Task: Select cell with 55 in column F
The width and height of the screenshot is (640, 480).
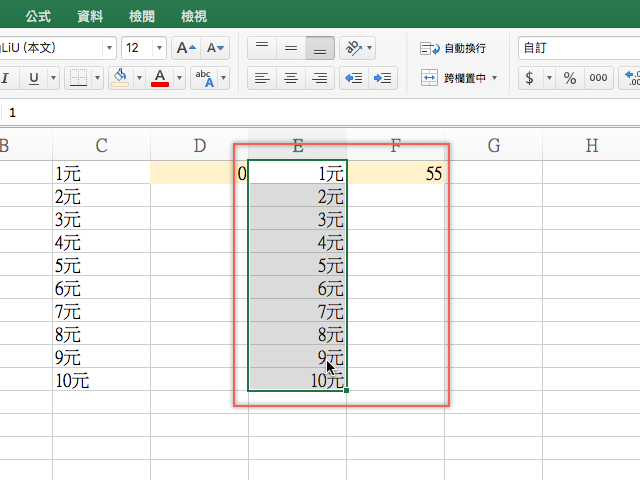Action: [396, 173]
